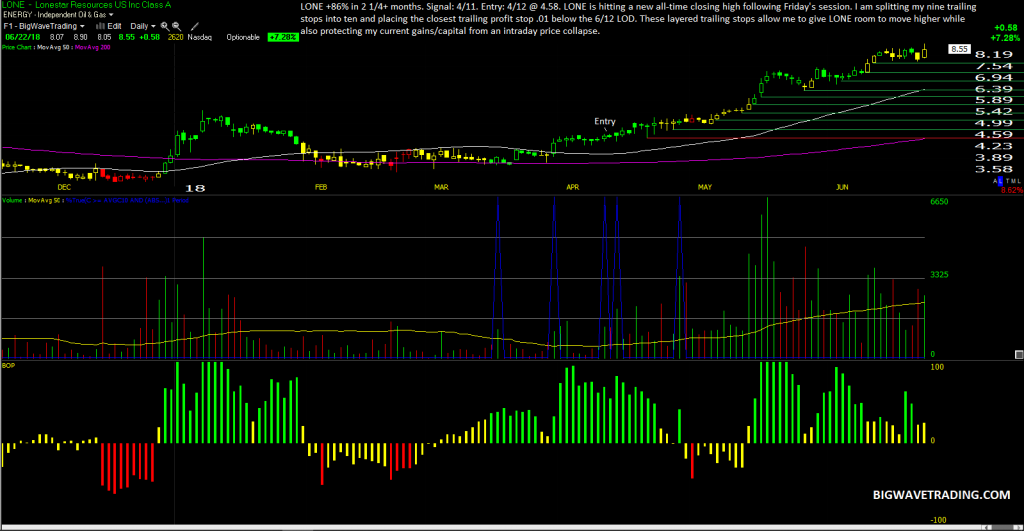
Task: Click the Price Chart legend label
Action: point(16,47)
